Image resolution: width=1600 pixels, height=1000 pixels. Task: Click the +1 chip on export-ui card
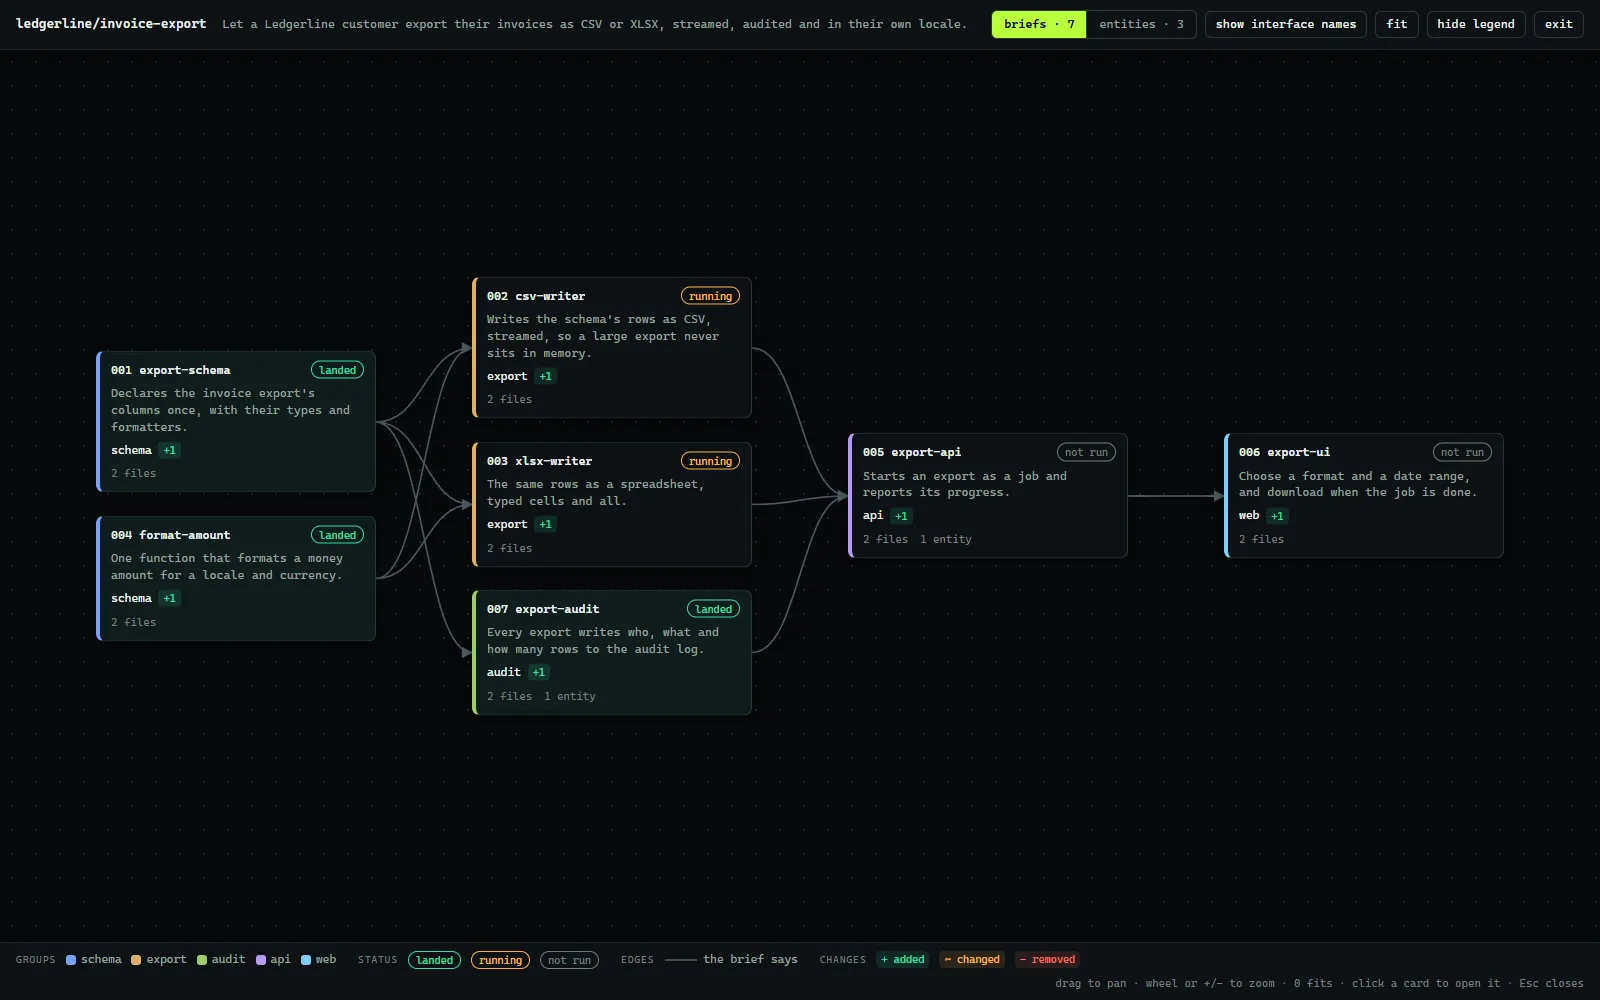(x=1278, y=516)
